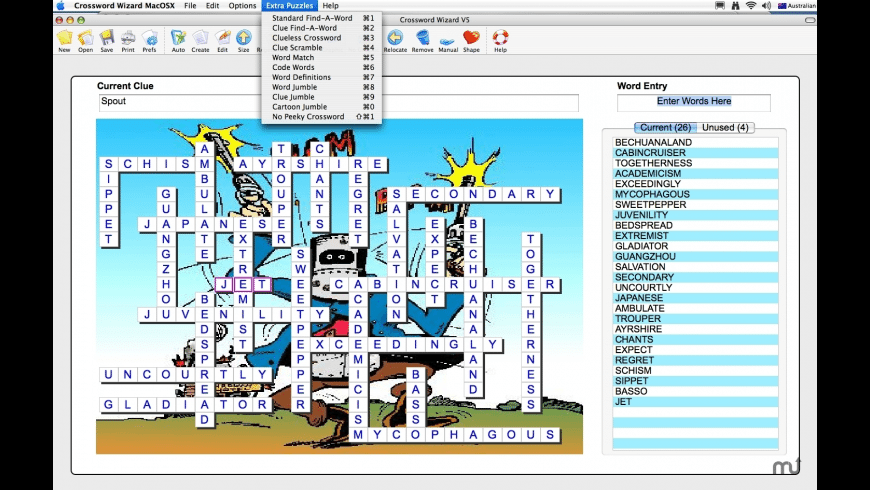This screenshot has width=870, height=490.
Task: Select the word JUVENILITY in the list
Action: point(696,215)
